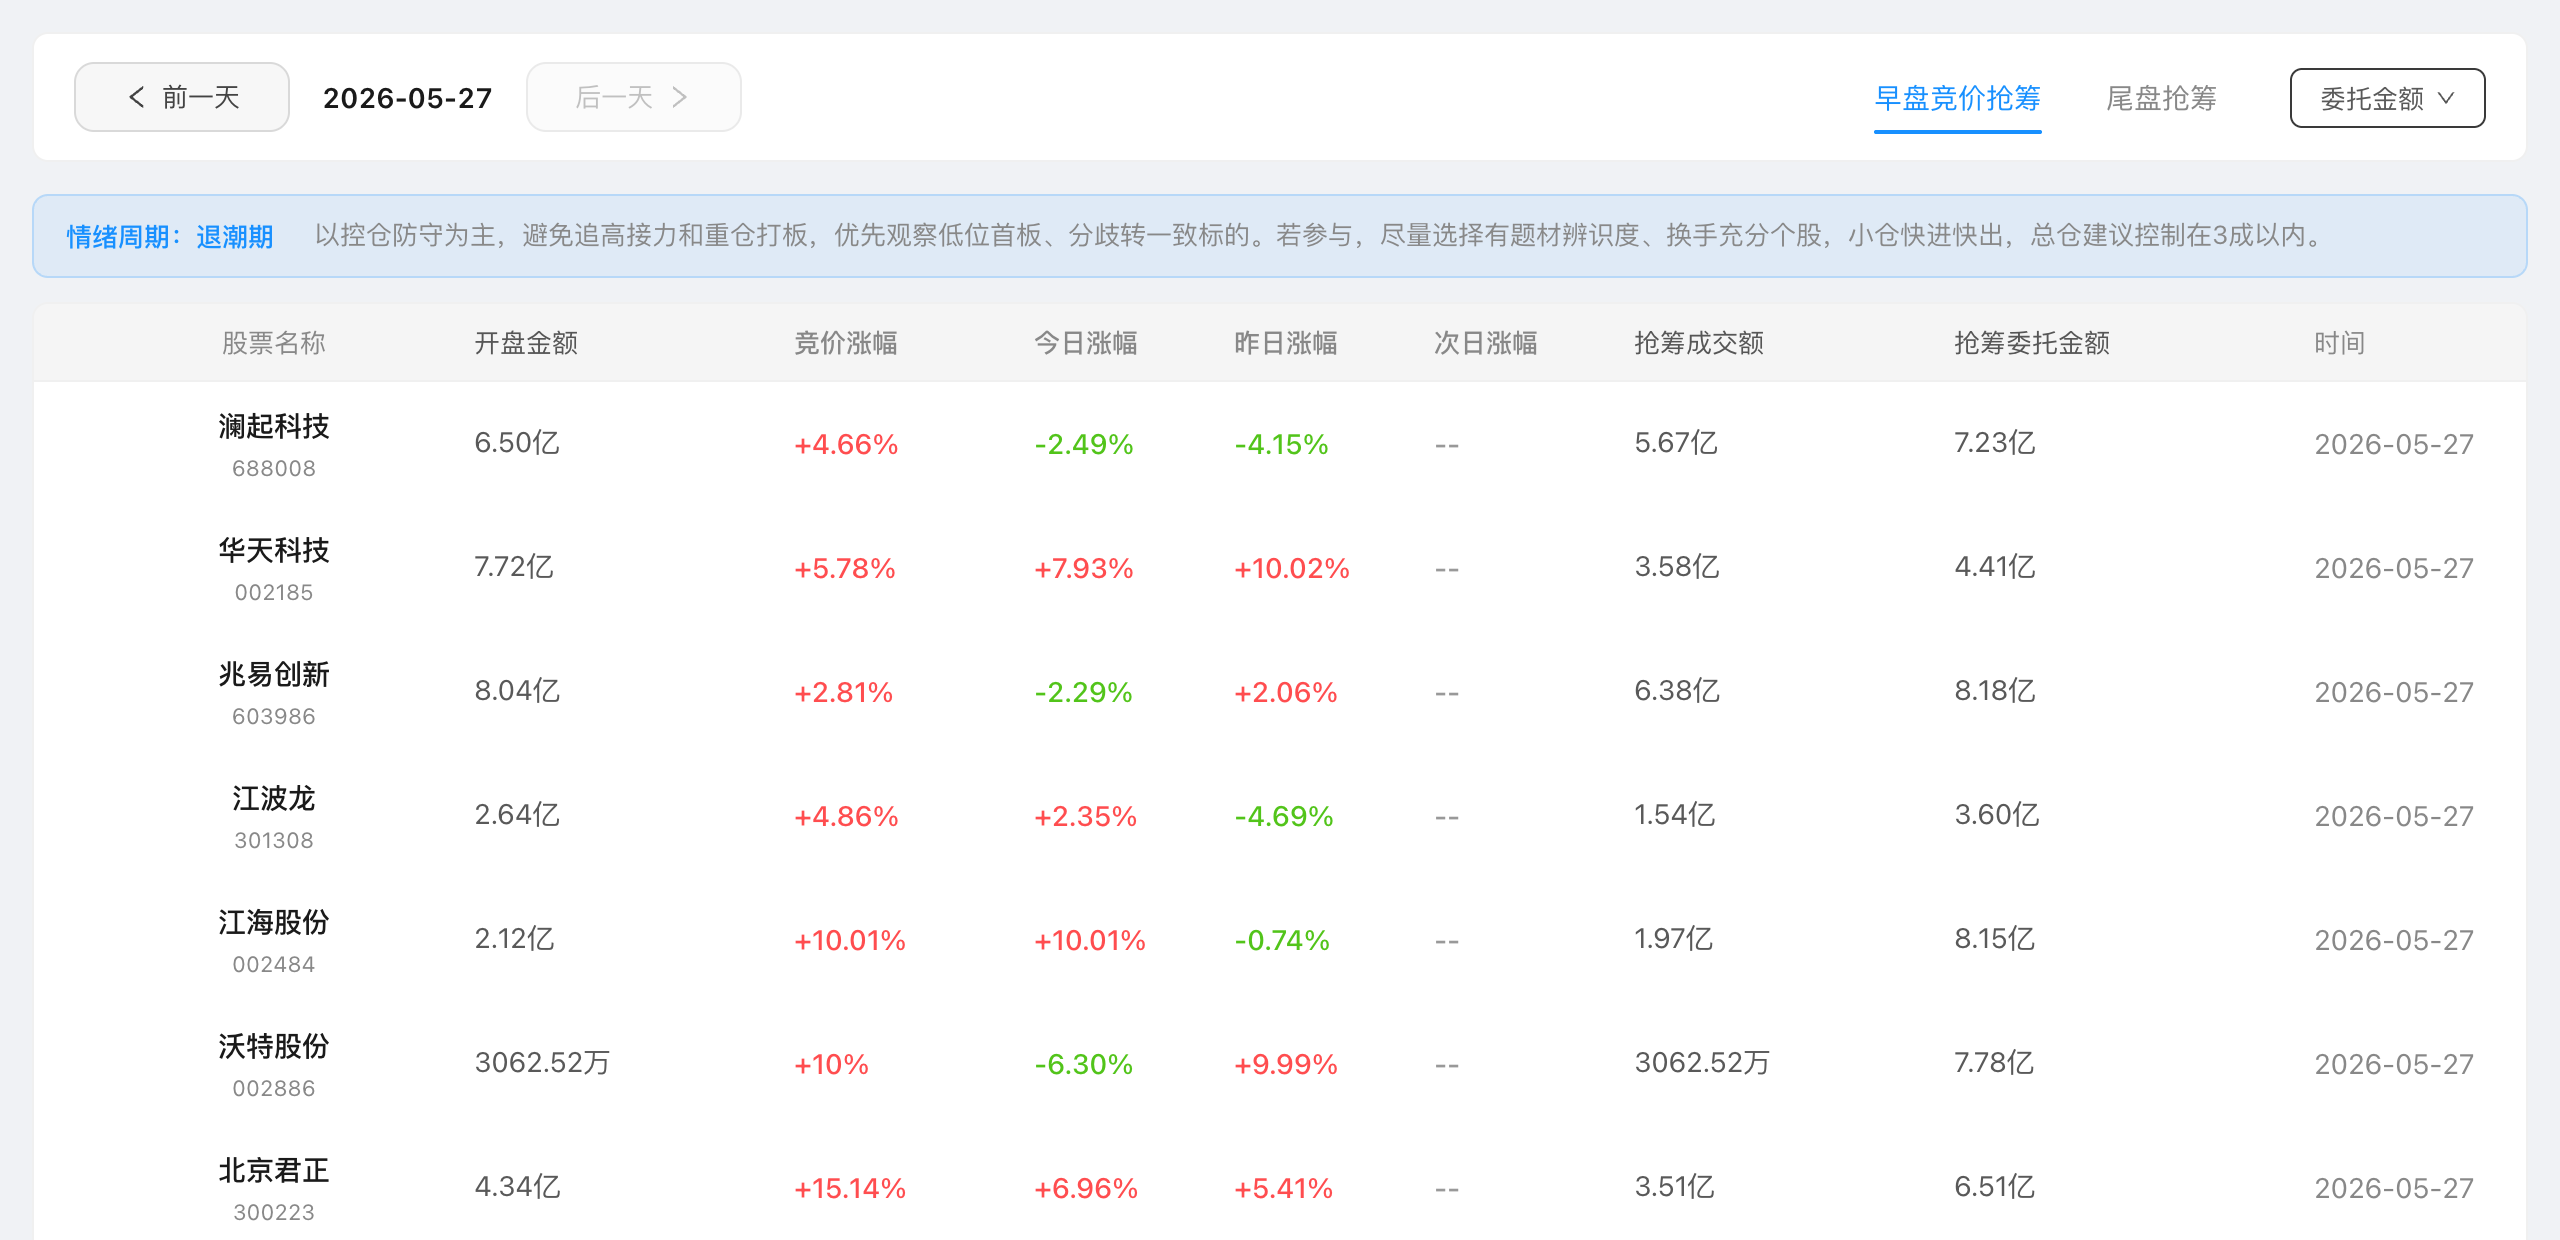Click the 竞价涨幅 column header

(846, 343)
